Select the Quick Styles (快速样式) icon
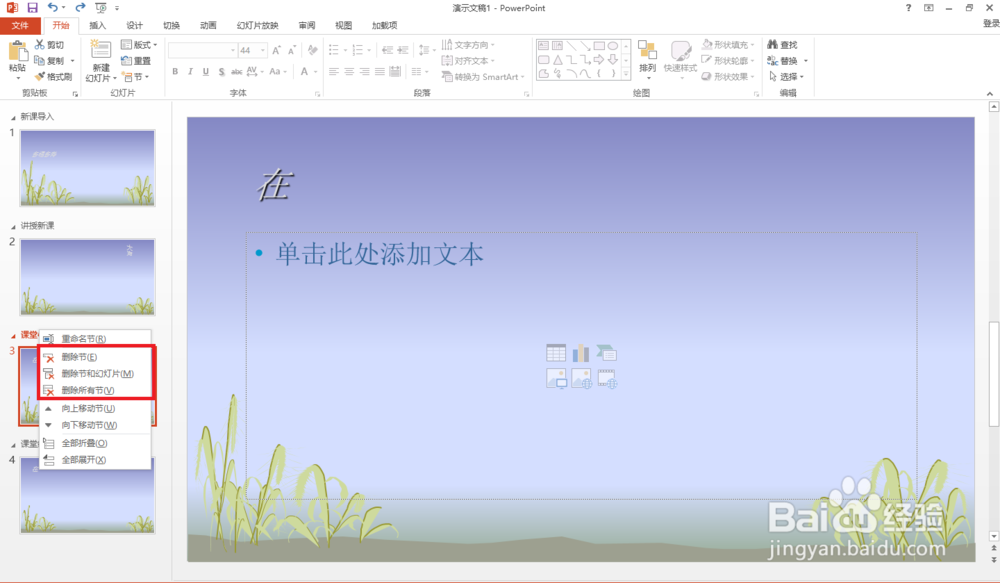This screenshot has height=583, width=1000. (x=681, y=60)
